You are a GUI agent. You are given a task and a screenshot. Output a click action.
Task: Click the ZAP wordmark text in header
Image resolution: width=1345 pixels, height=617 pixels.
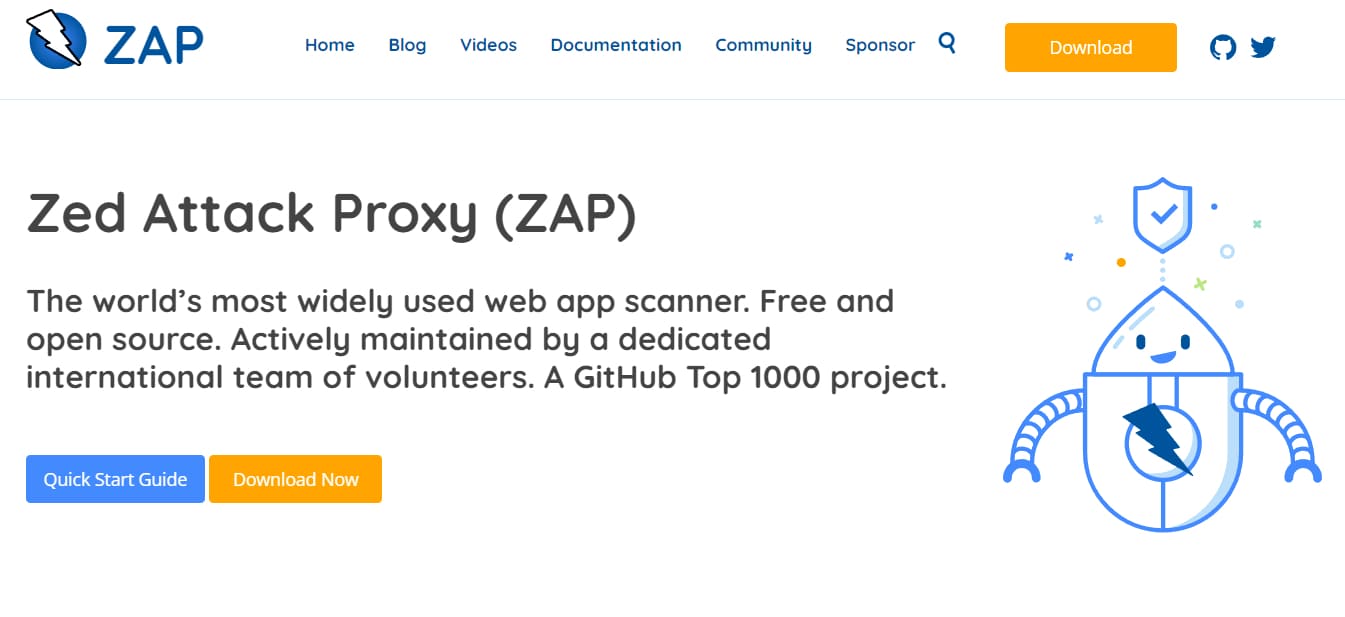coord(153,42)
